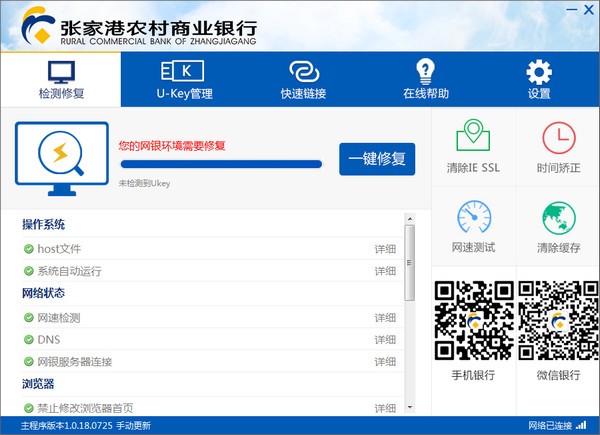This screenshot has height=435, width=600.
Task: Open 详细 for 禁止修改浏览器首页
Action: [385, 408]
